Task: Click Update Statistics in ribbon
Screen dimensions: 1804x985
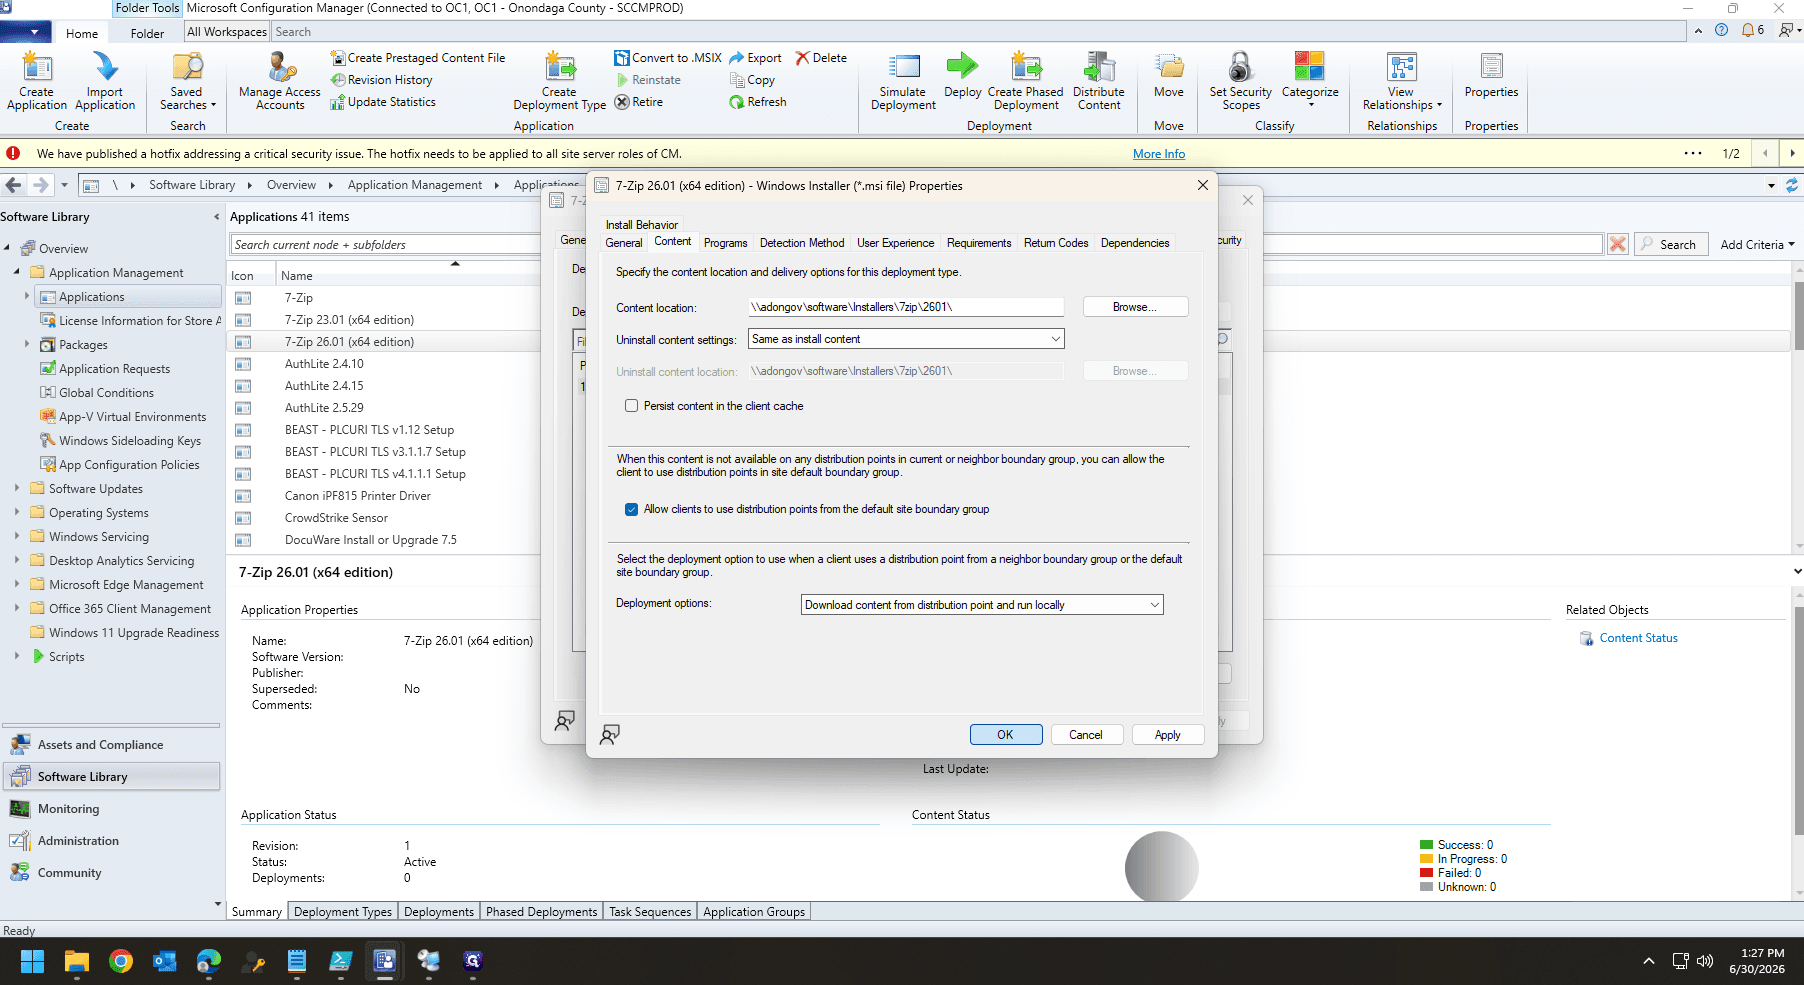Action: click(x=383, y=102)
